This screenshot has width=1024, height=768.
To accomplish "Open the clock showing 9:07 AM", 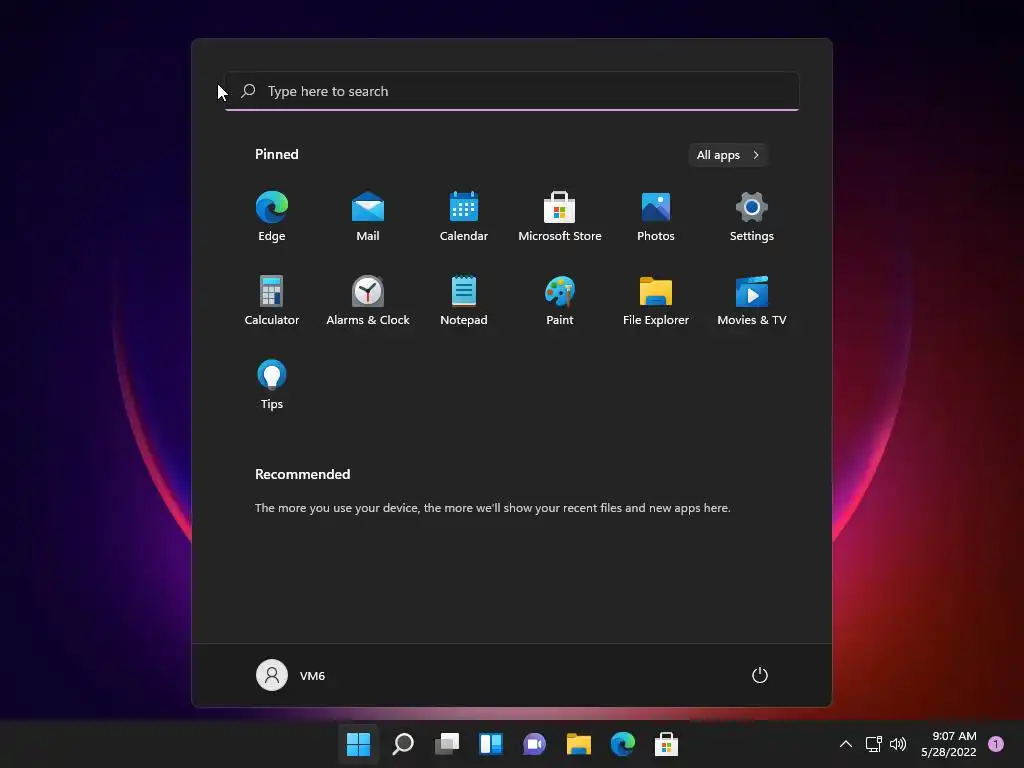I will pyautogui.click(x=948, y=744).
